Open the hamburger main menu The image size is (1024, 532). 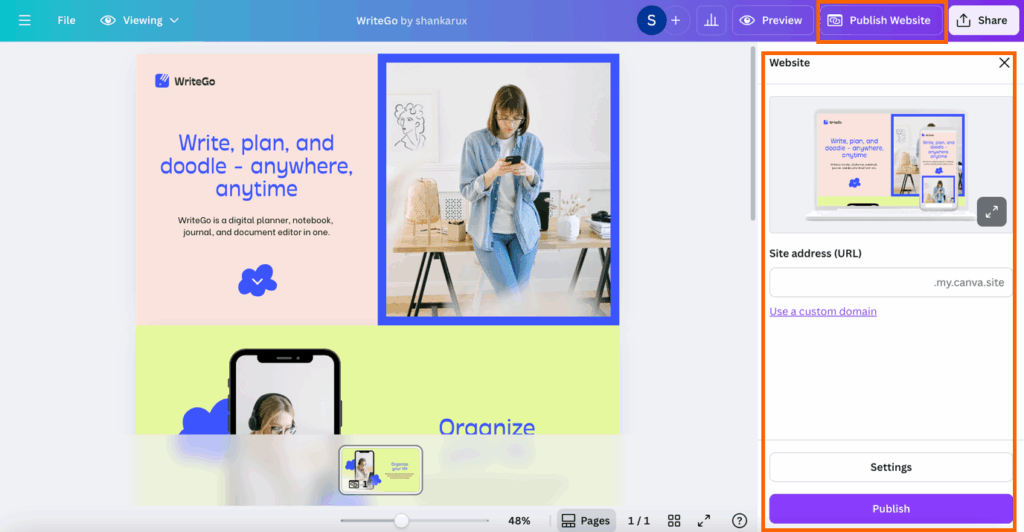point(24,20)
